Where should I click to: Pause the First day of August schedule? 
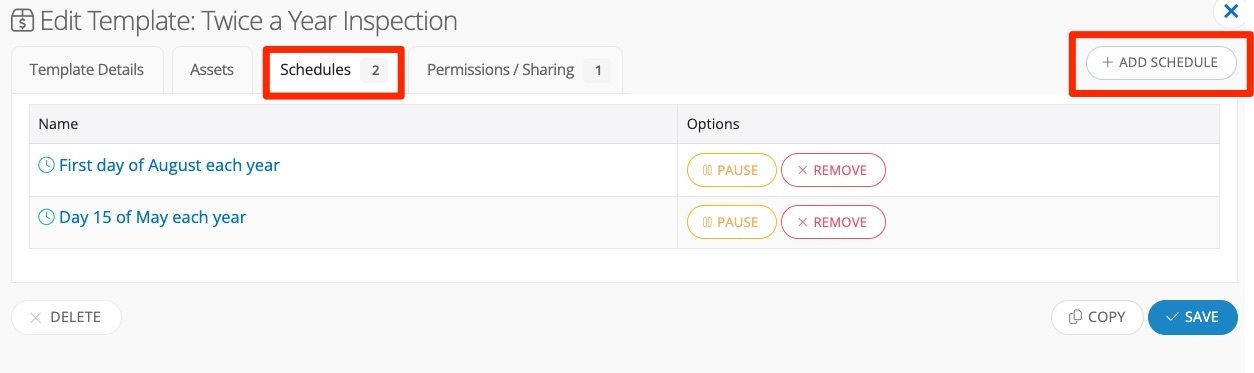[x=731, y=170]
